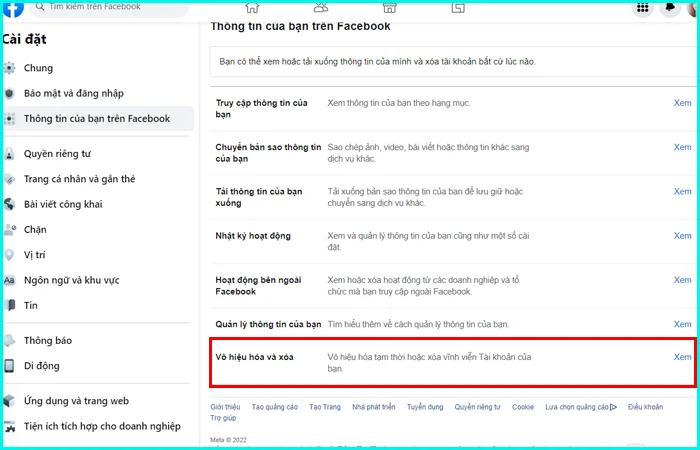Open the Điều khoản footer link

point(645,407)
